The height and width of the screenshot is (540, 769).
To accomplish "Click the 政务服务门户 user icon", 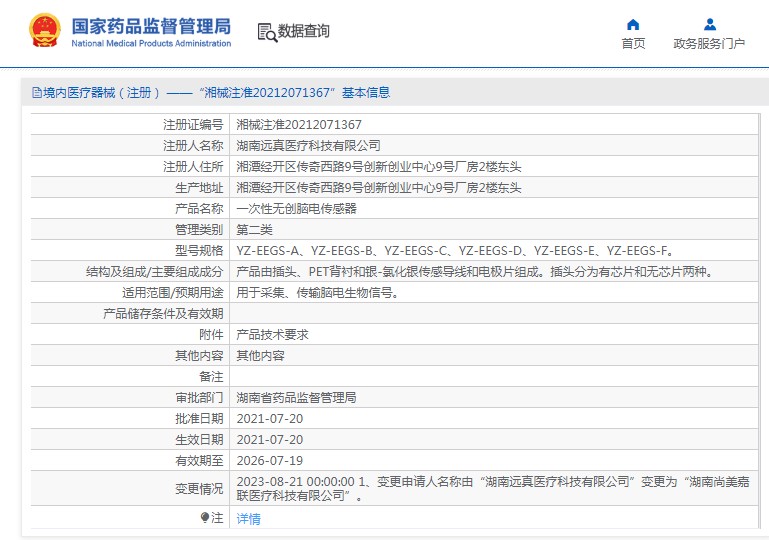I will 709,24.
